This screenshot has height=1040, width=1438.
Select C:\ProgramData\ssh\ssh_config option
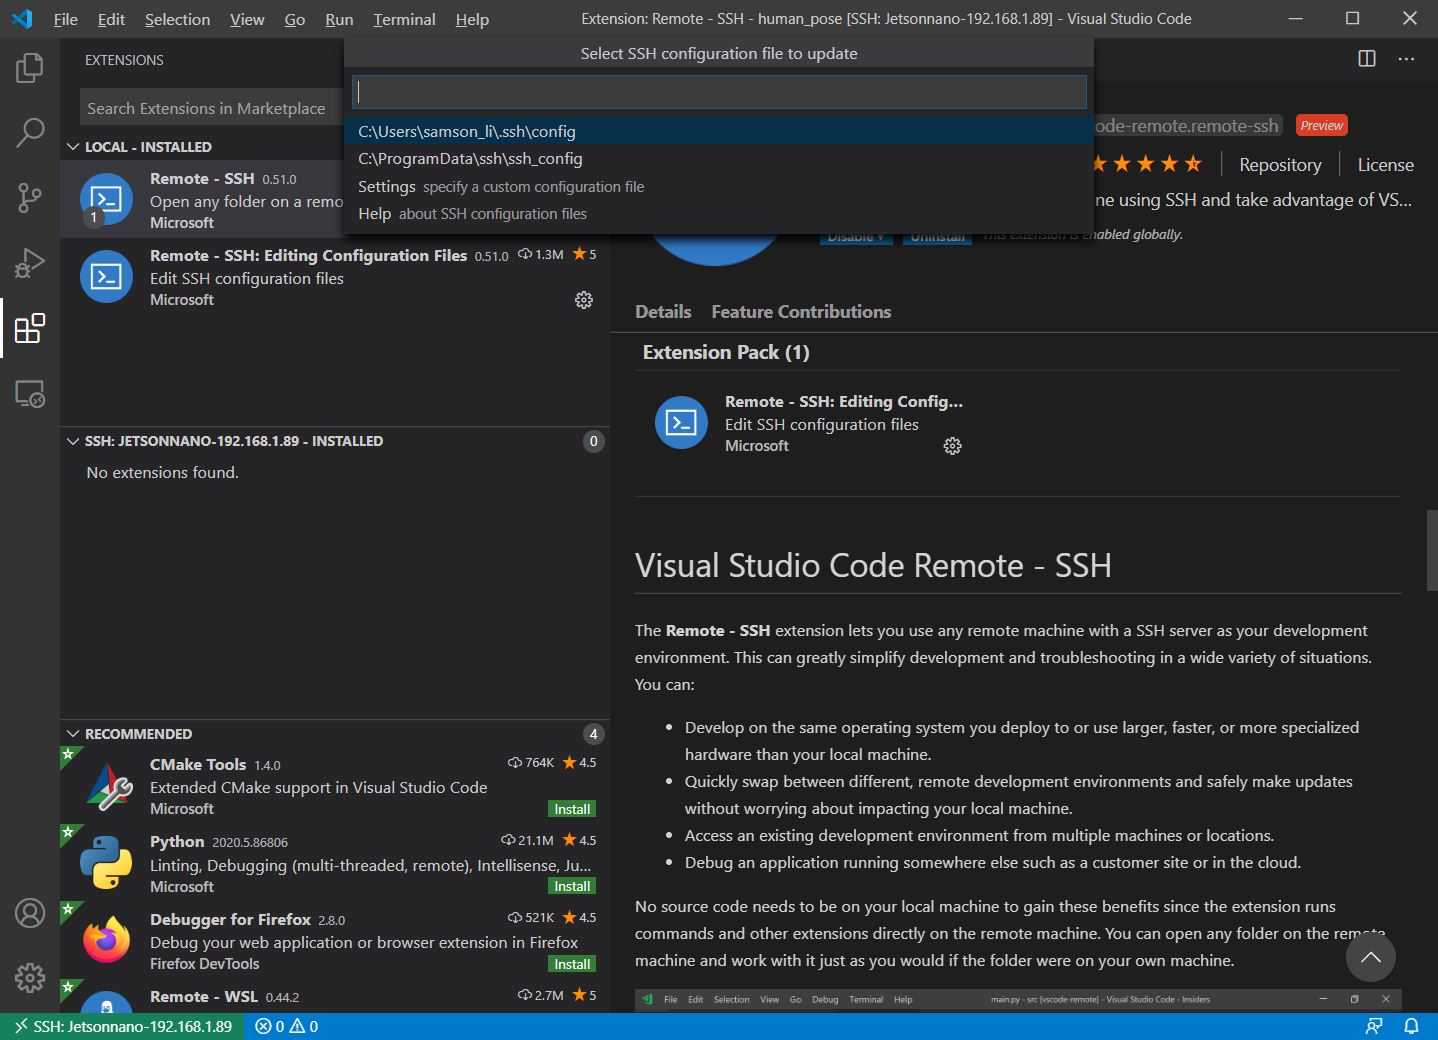(x=719, y=158)
